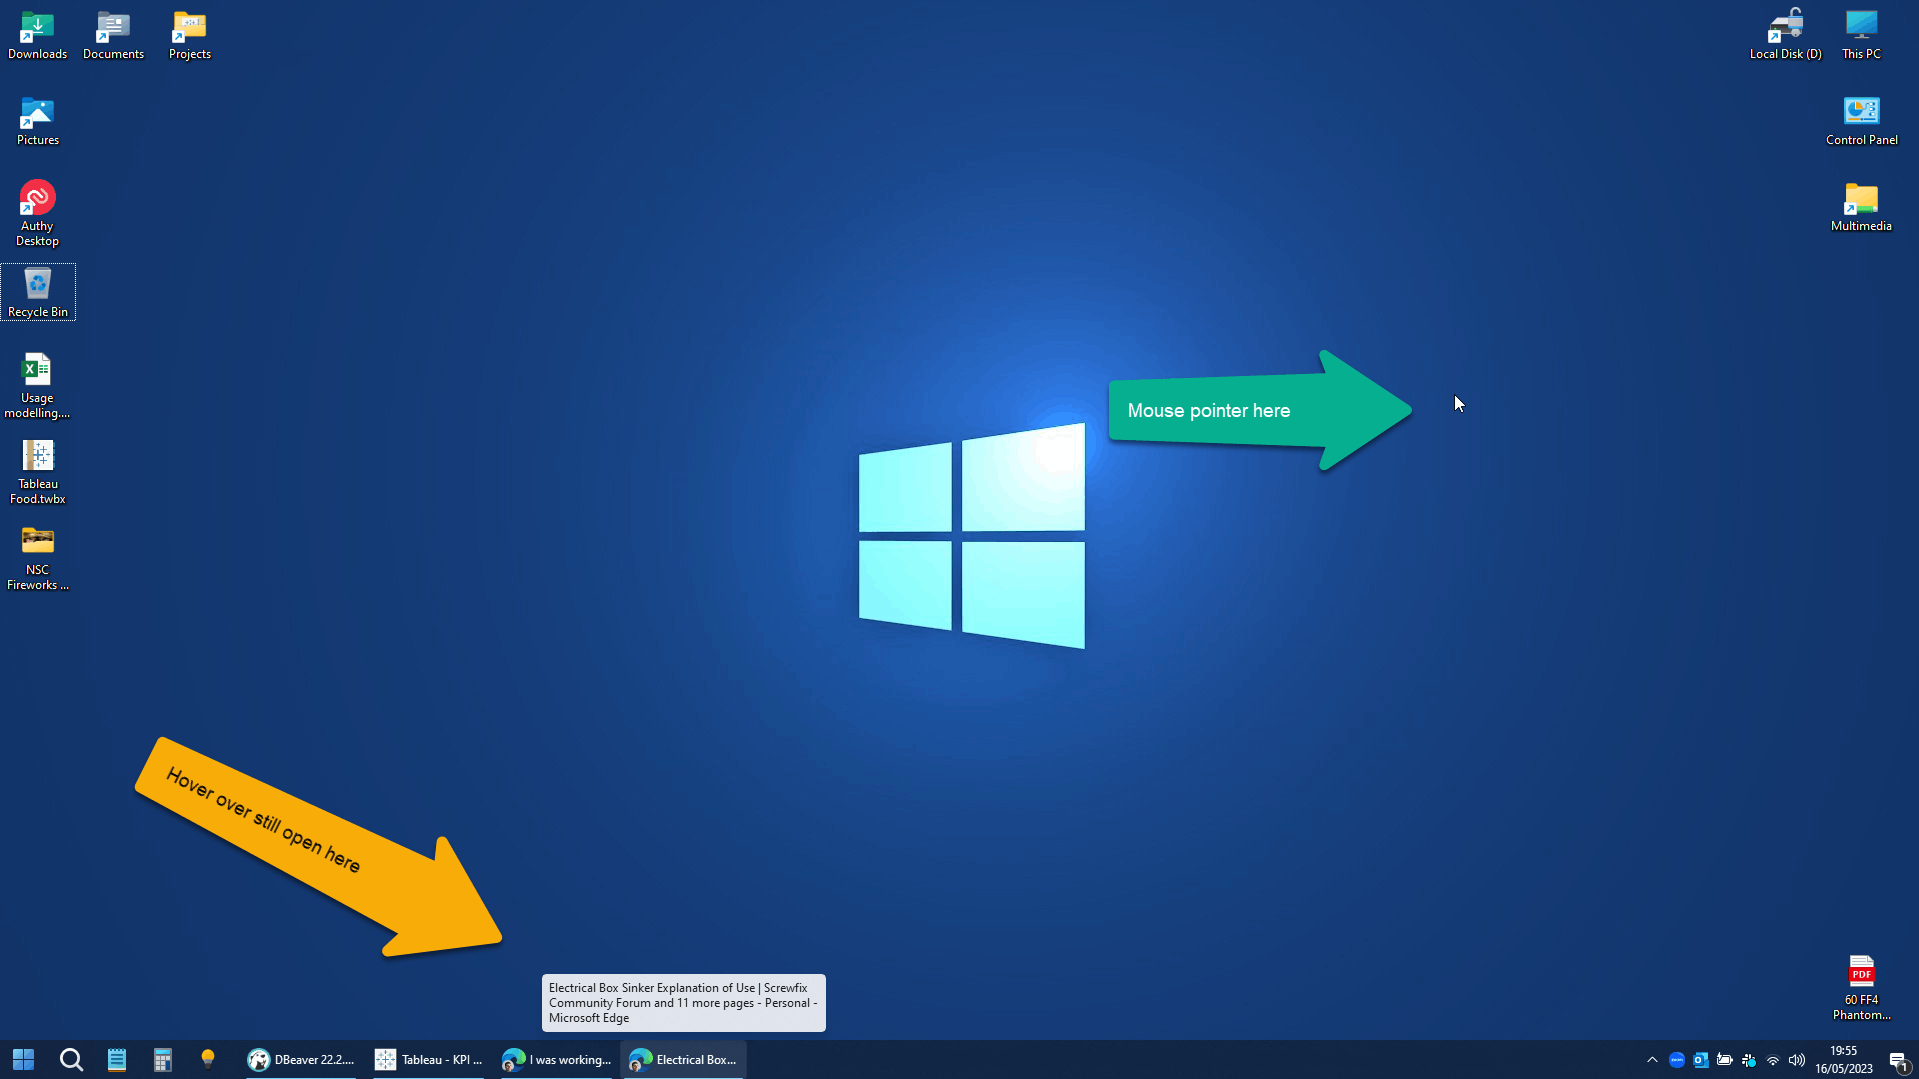Switch to the DBeaver 22.2 taskbar window
The width and height of the screenshot is (1919, 1079).
pos(301,1060)
